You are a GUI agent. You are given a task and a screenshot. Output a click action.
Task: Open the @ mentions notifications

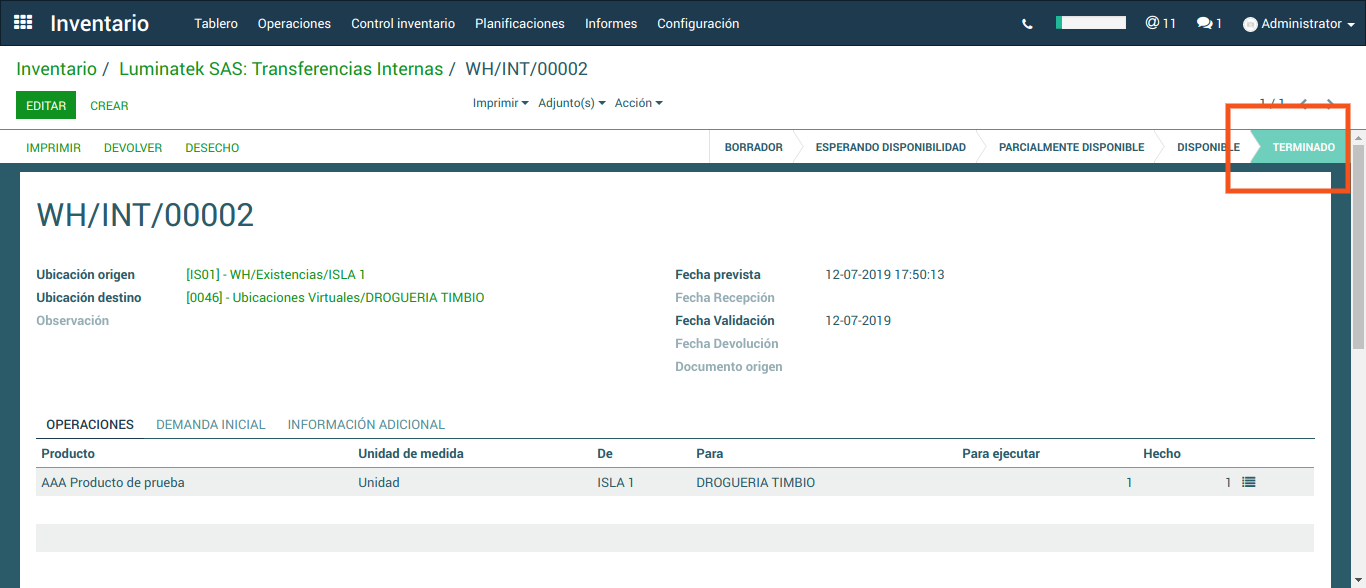pyautogui.click(x=1160, y=23)
